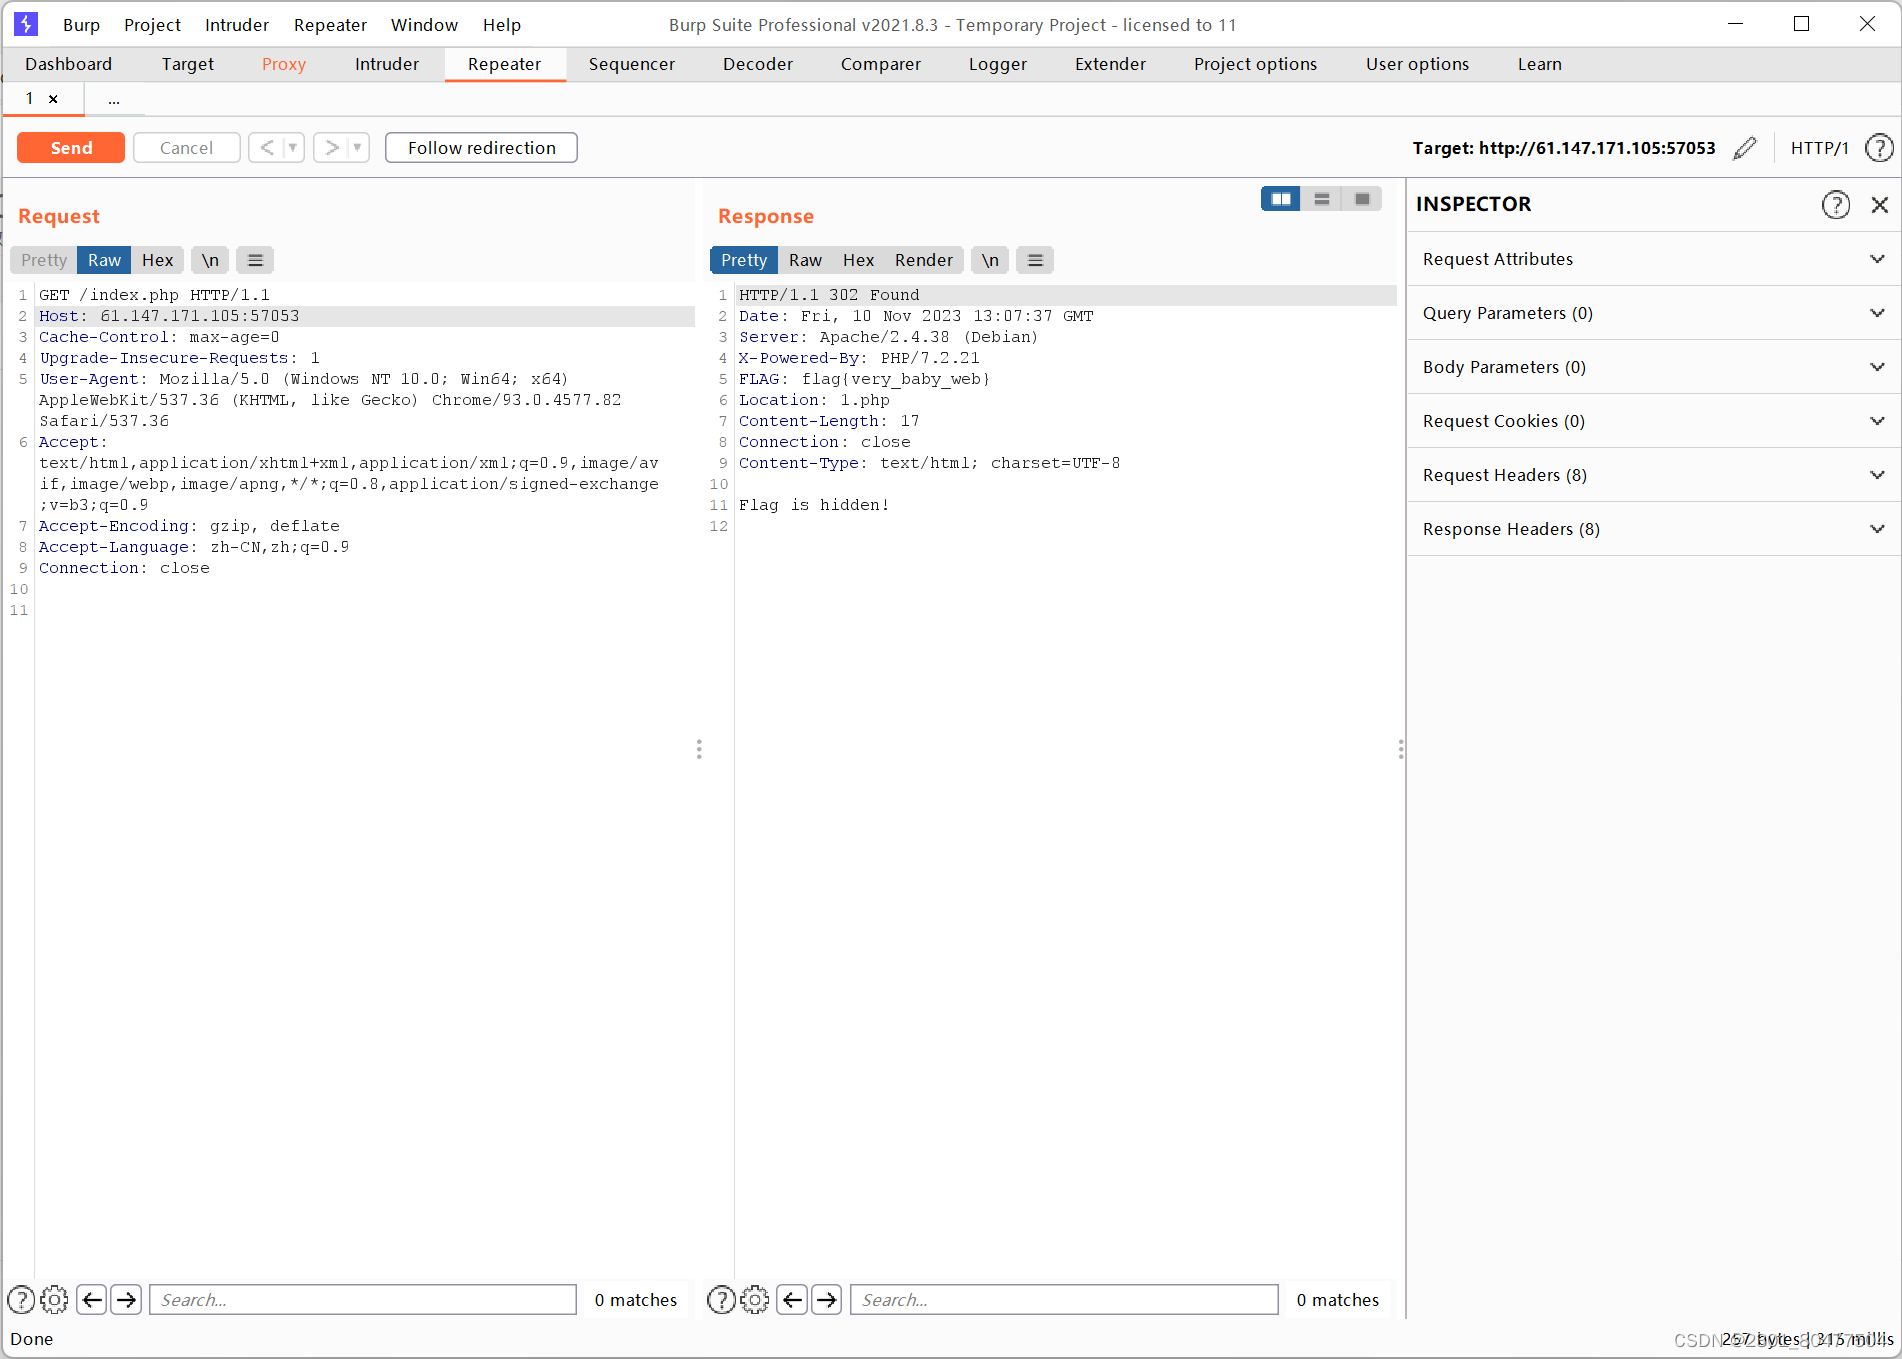
Task: Click the pencil icon to edit the Target URL
Action: tap(1745, 148)
